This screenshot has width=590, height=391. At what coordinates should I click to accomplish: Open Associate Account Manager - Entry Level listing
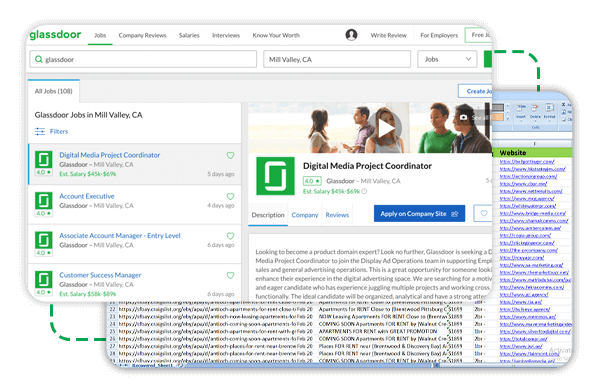click(x=120, y=236)
